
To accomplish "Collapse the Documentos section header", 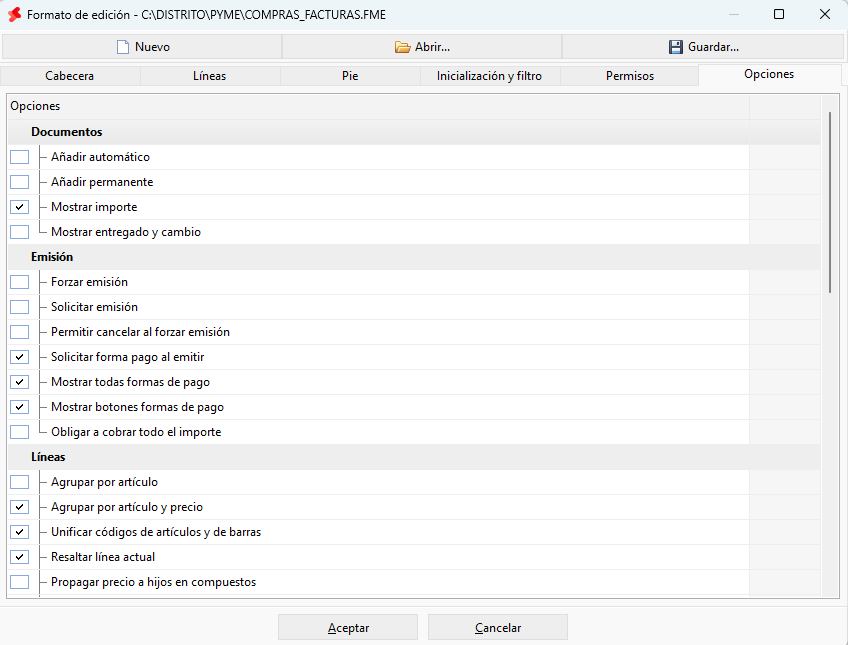I will pos(67,132).
